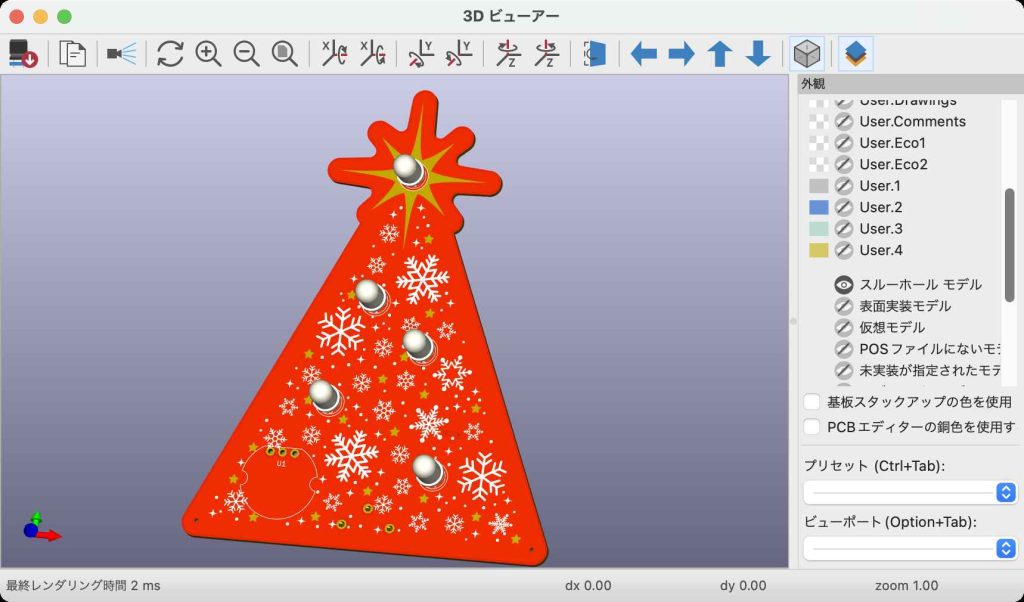Flip the board view icon
1024x602 pixels.
tap(595, 54)
